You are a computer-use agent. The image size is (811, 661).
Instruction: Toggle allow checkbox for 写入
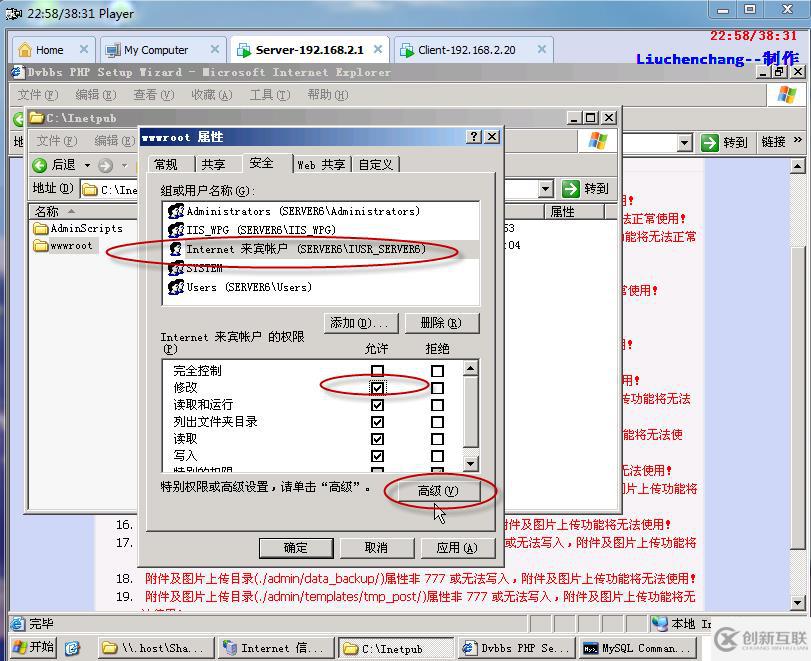pos(378,456)
